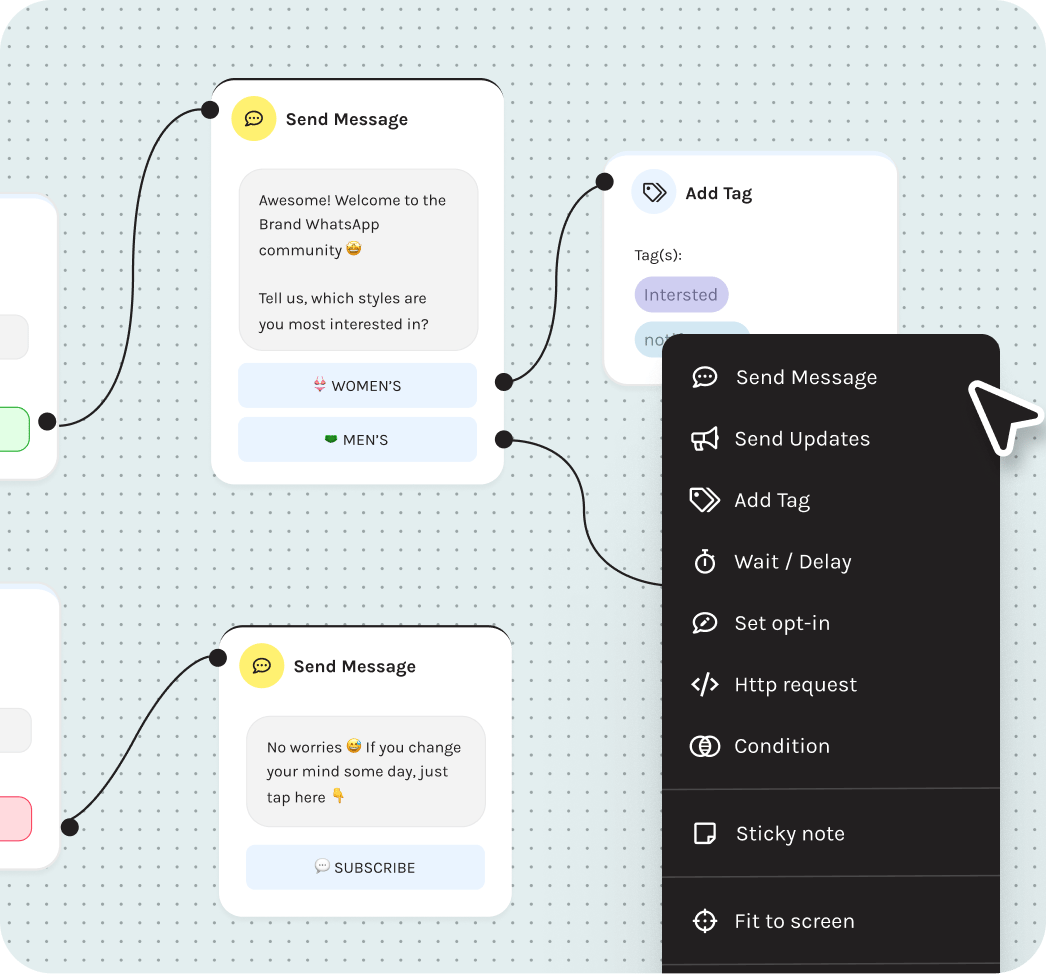Choose Send Updates from the context menu
The height and width of the screenshot is (974, 1046).
(x=802, y=439)
